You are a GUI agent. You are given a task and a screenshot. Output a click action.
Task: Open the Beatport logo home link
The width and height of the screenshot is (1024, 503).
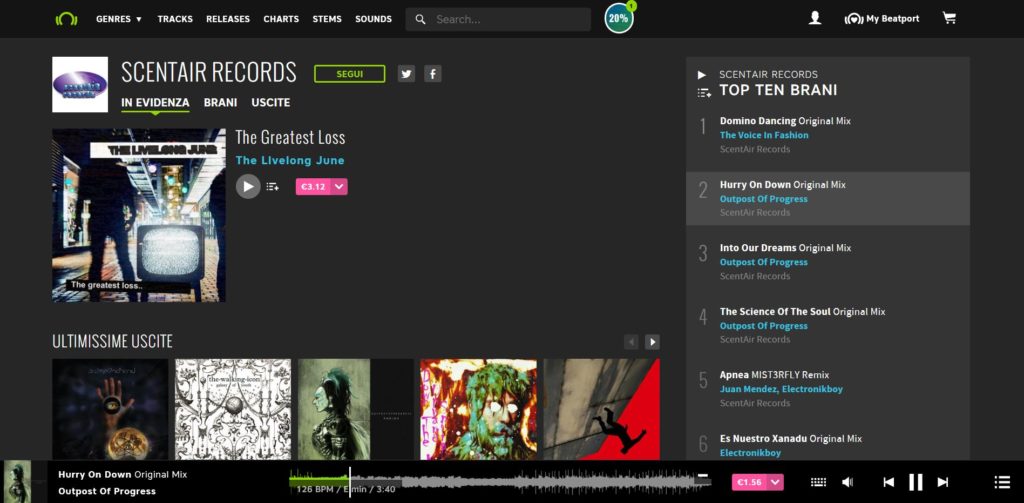pos(67,19)
